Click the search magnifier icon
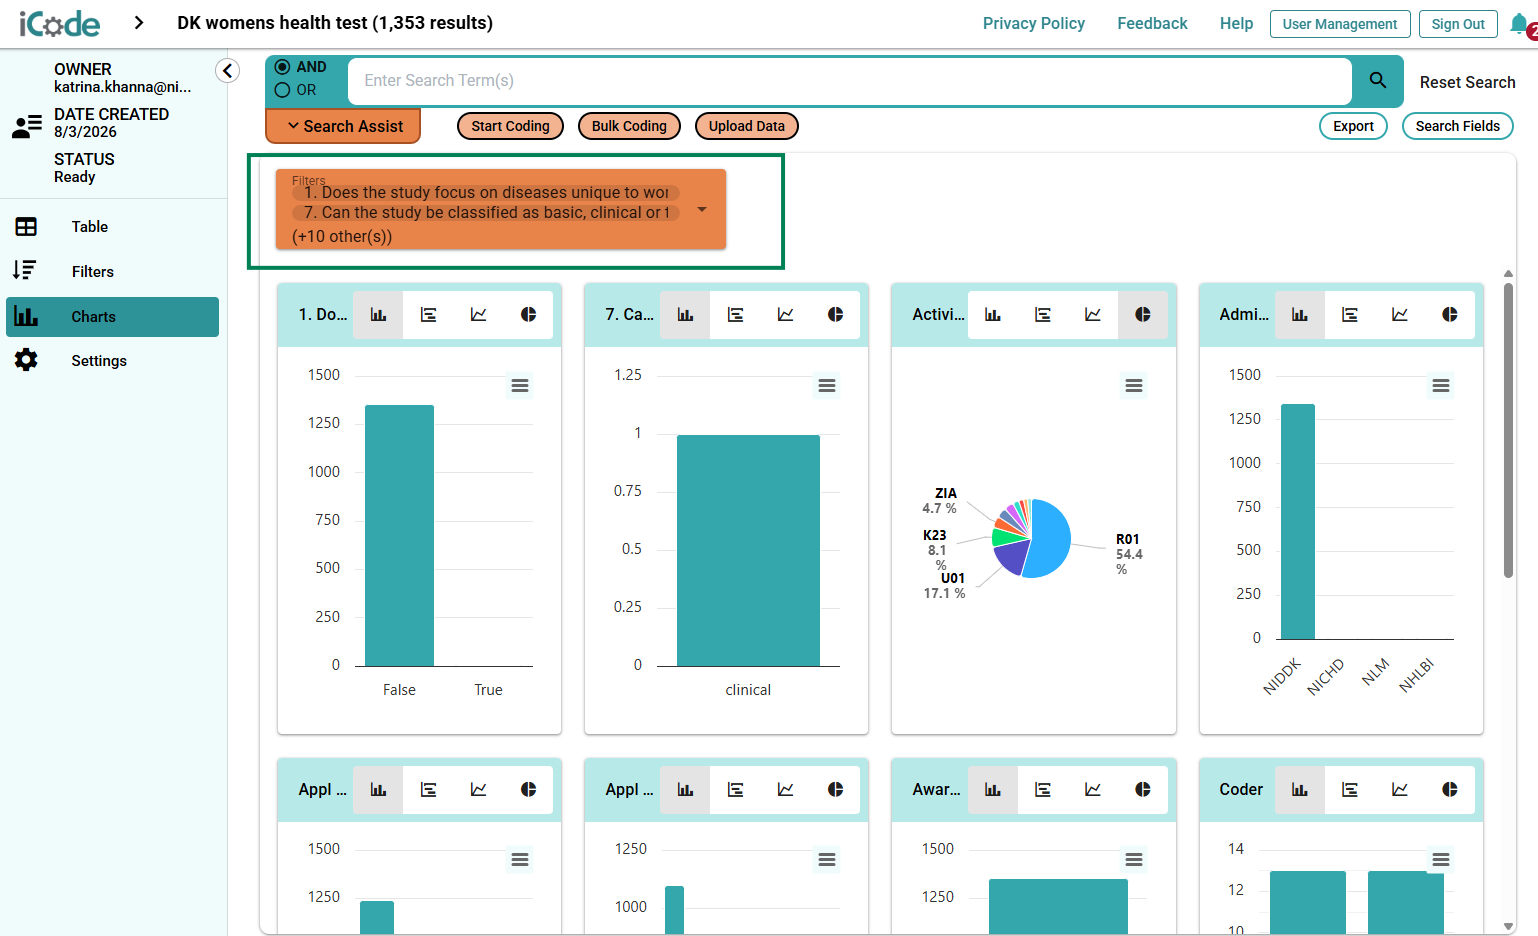 [x=1377, y=80]
